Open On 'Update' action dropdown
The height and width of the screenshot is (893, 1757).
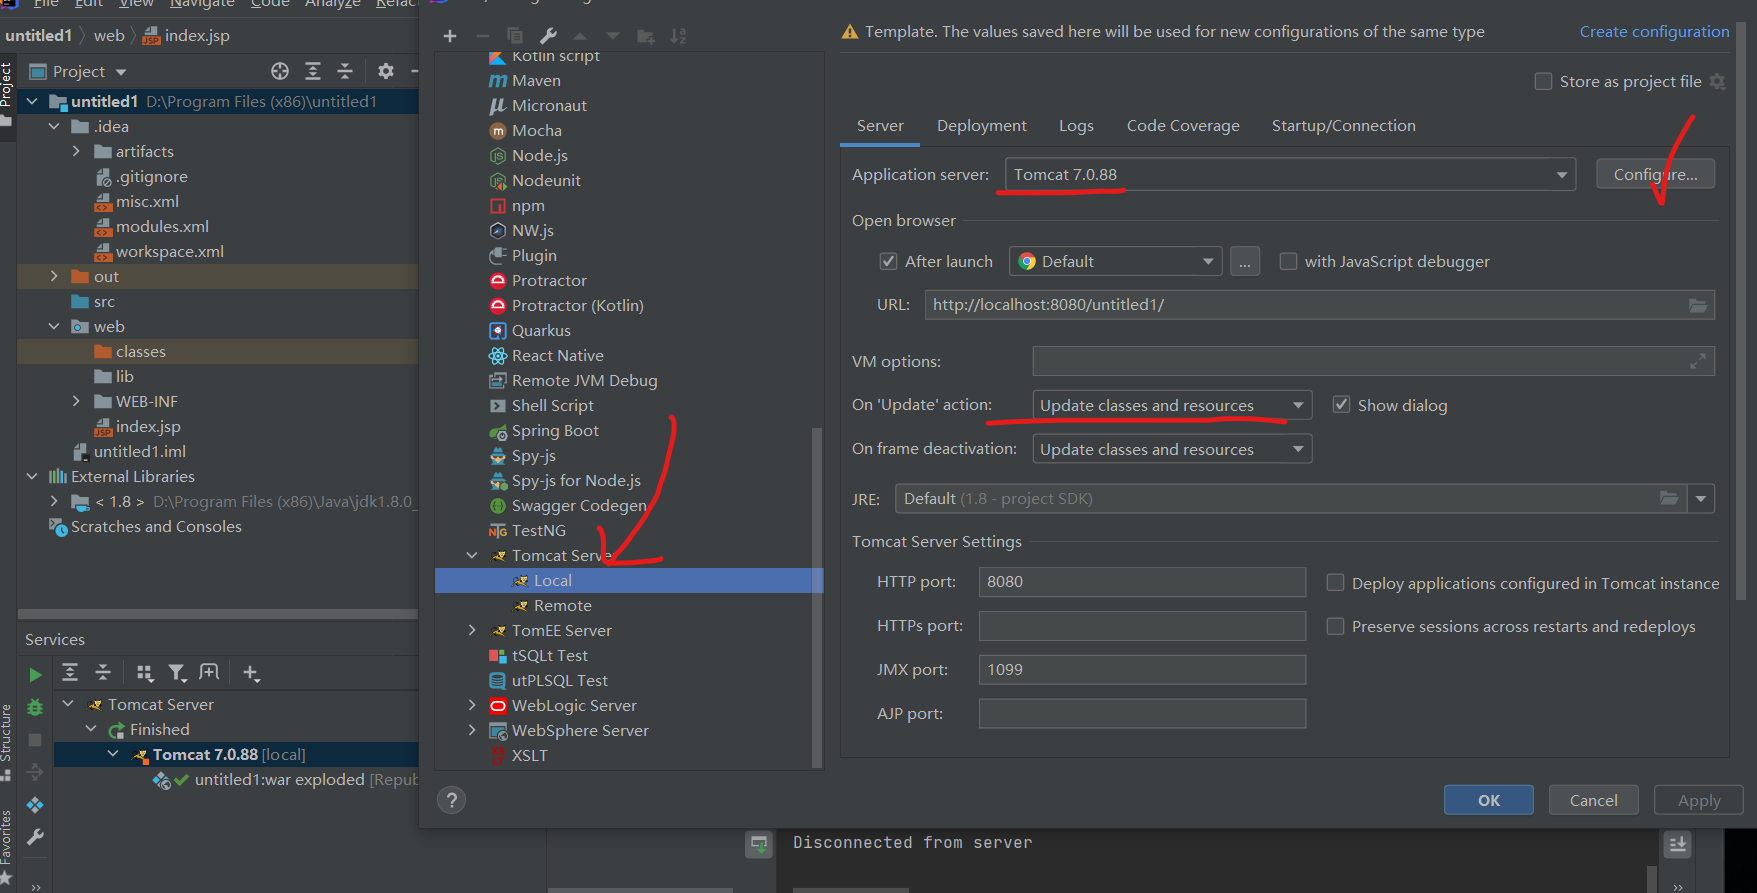coord(1172,405)
